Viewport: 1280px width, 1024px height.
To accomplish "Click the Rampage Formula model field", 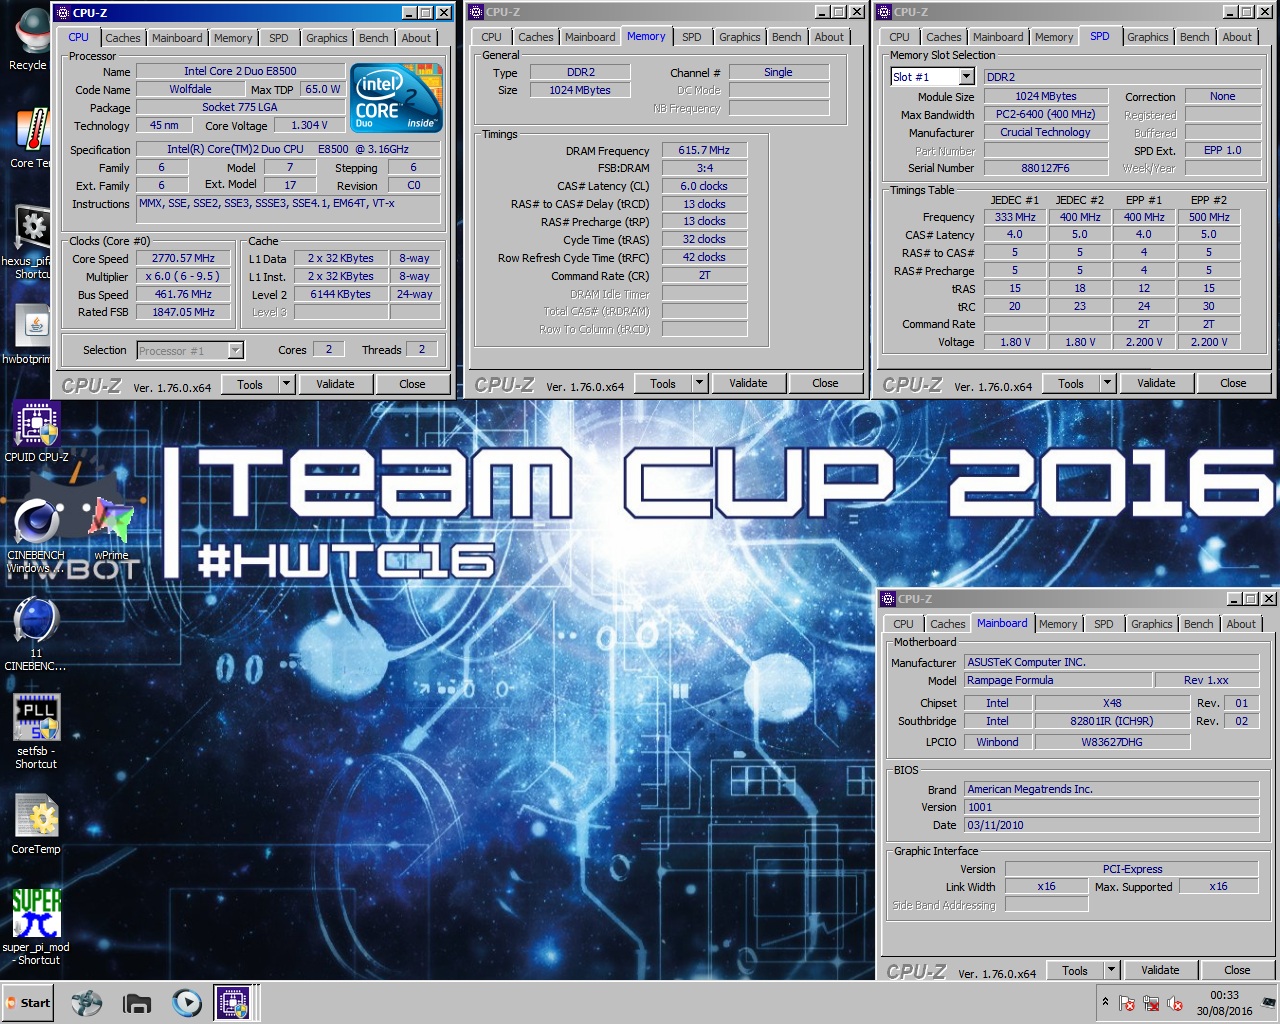I will click(1057, 680).
